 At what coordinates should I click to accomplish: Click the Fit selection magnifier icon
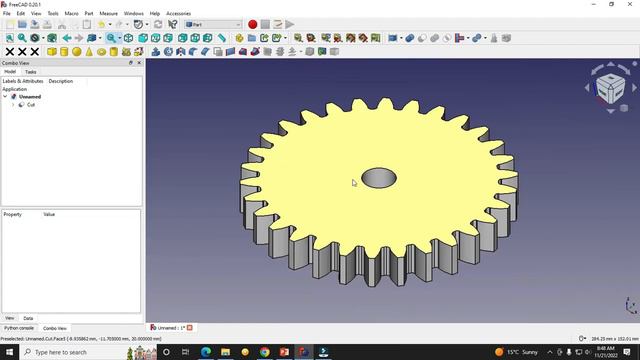(x=22, y=38)
